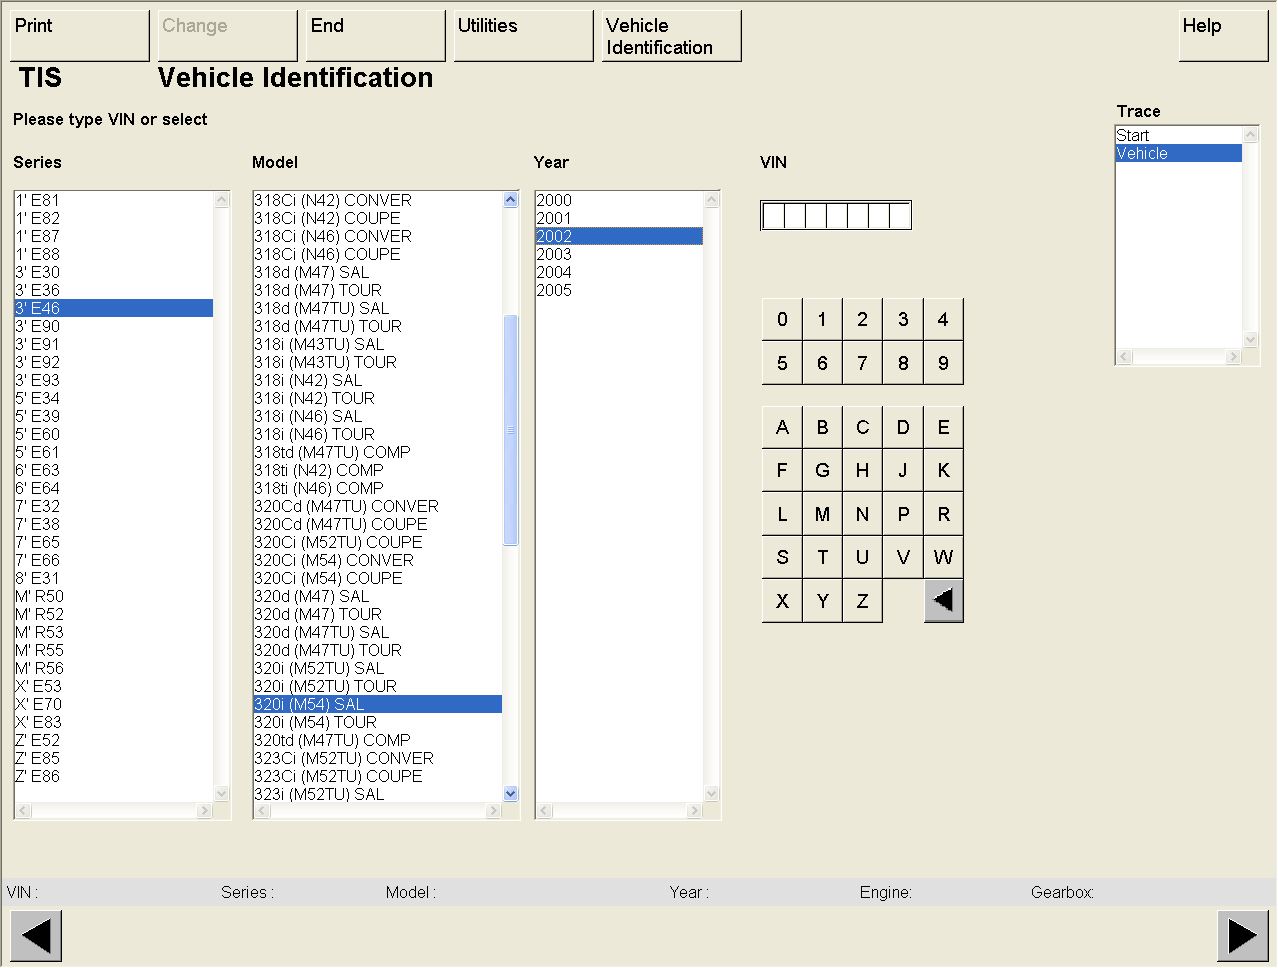Viewport: 1278px width, 968px height.
Task: Tap keypad digit 9
Action: pyautogui.click(x=943, y=363)
